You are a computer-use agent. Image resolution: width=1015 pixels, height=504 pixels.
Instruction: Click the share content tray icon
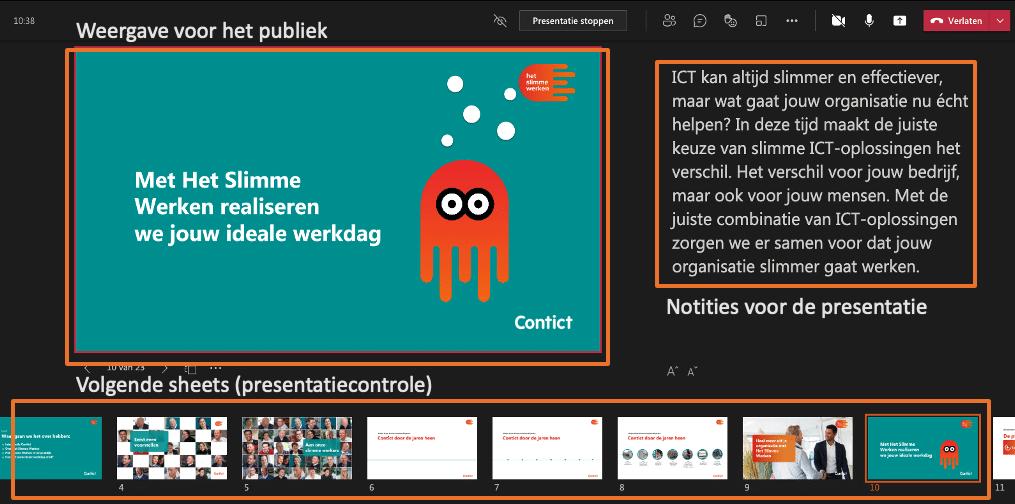pyautogui.click(x=899, y=20)
